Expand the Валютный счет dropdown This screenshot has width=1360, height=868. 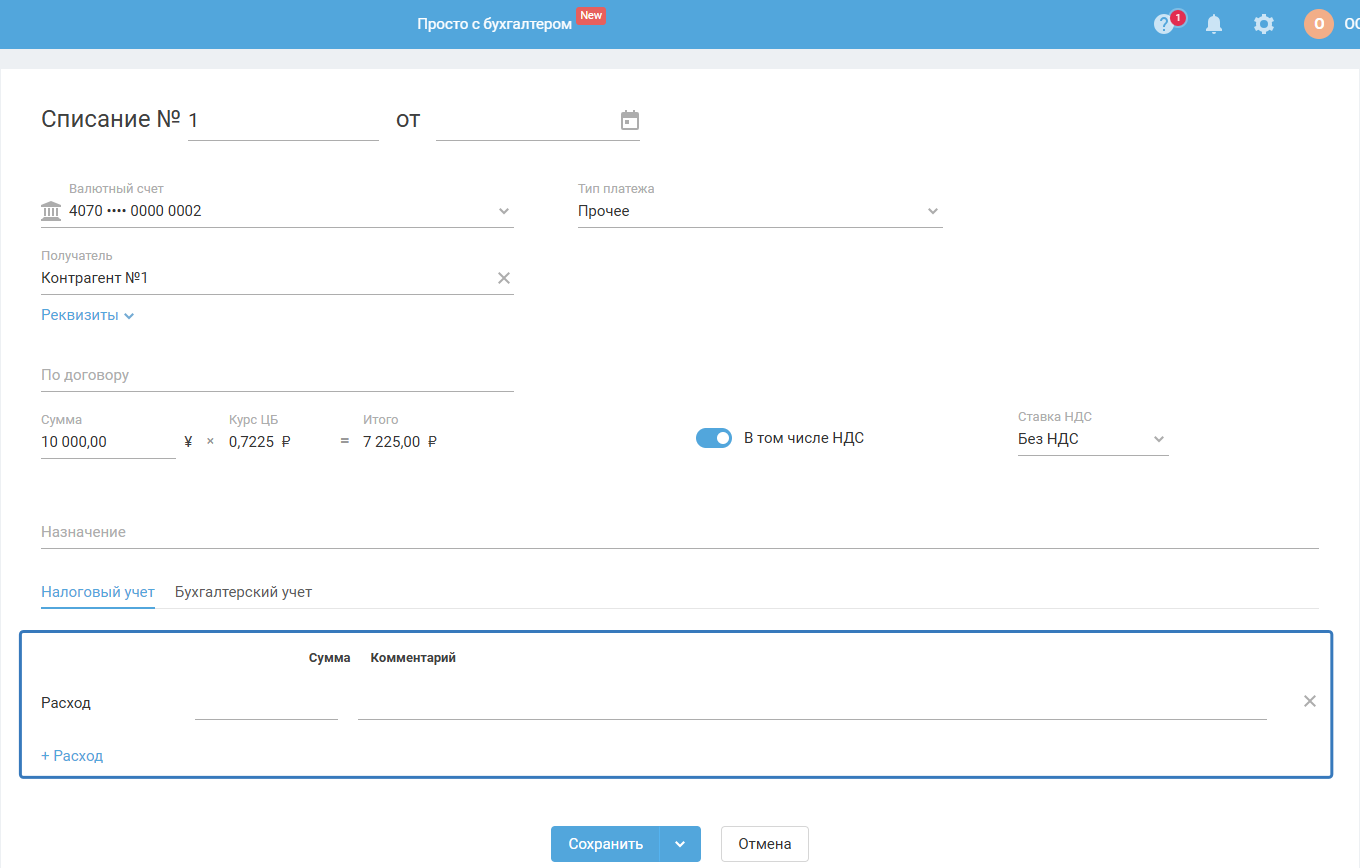point(504,211)
